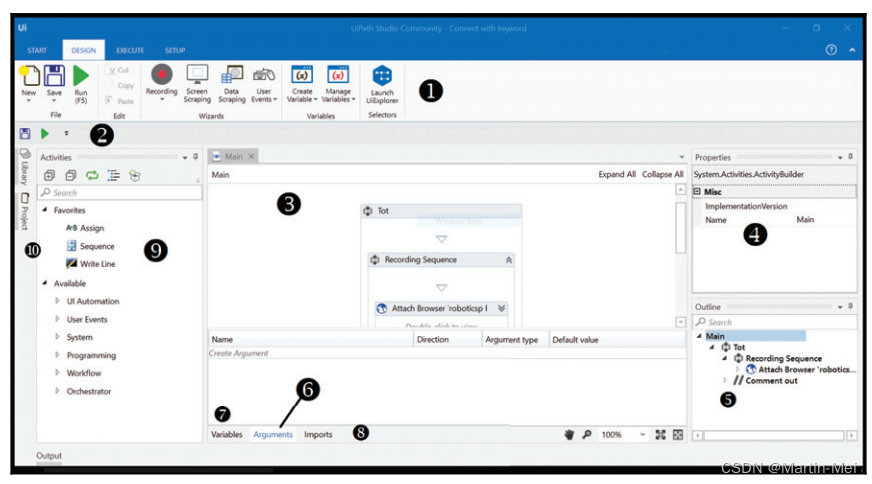This screenshot has width=872, height=484.
Task: Select the Sequence activity
Action: (90, 246)
